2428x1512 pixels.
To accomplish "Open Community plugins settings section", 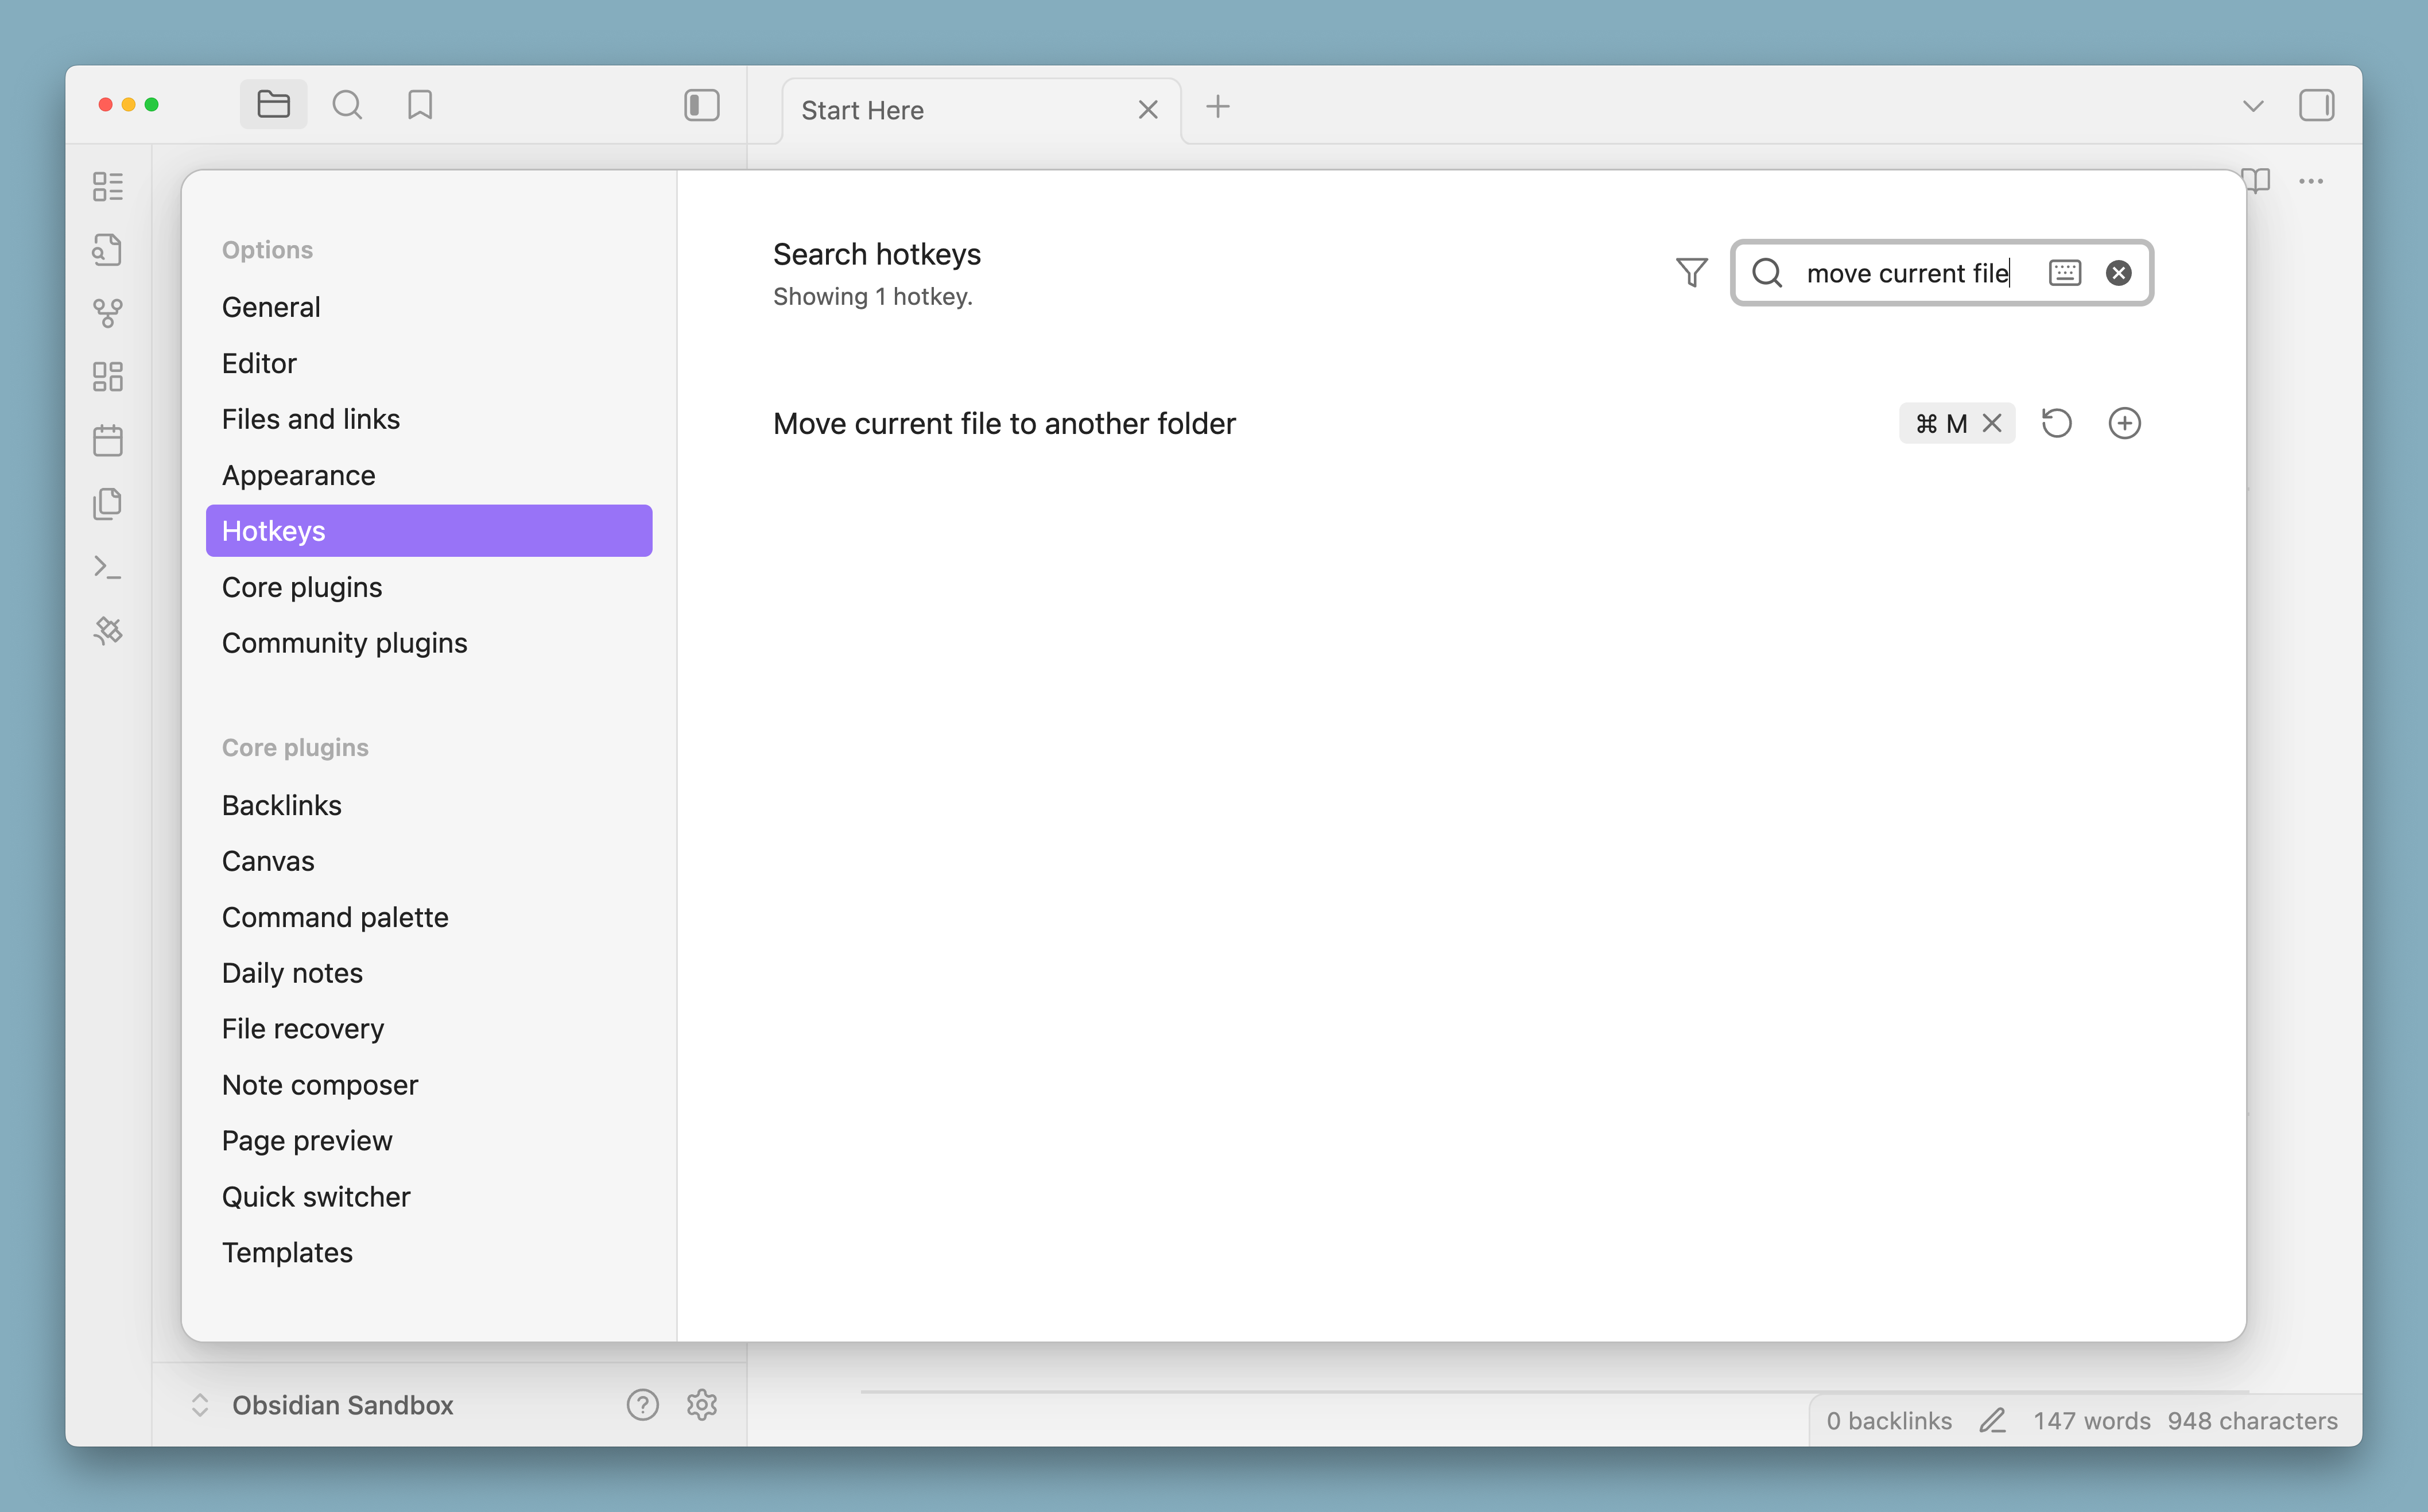I will point(344,643).
